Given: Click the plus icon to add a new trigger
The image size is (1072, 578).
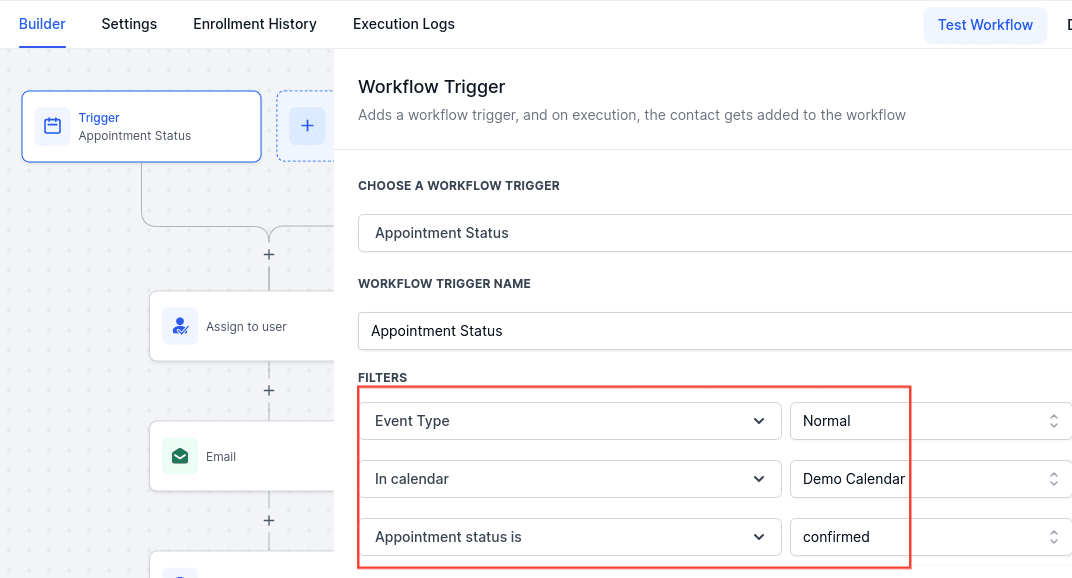Looking at the screenshot, I should pyautogui.click(x=307, y=126).
